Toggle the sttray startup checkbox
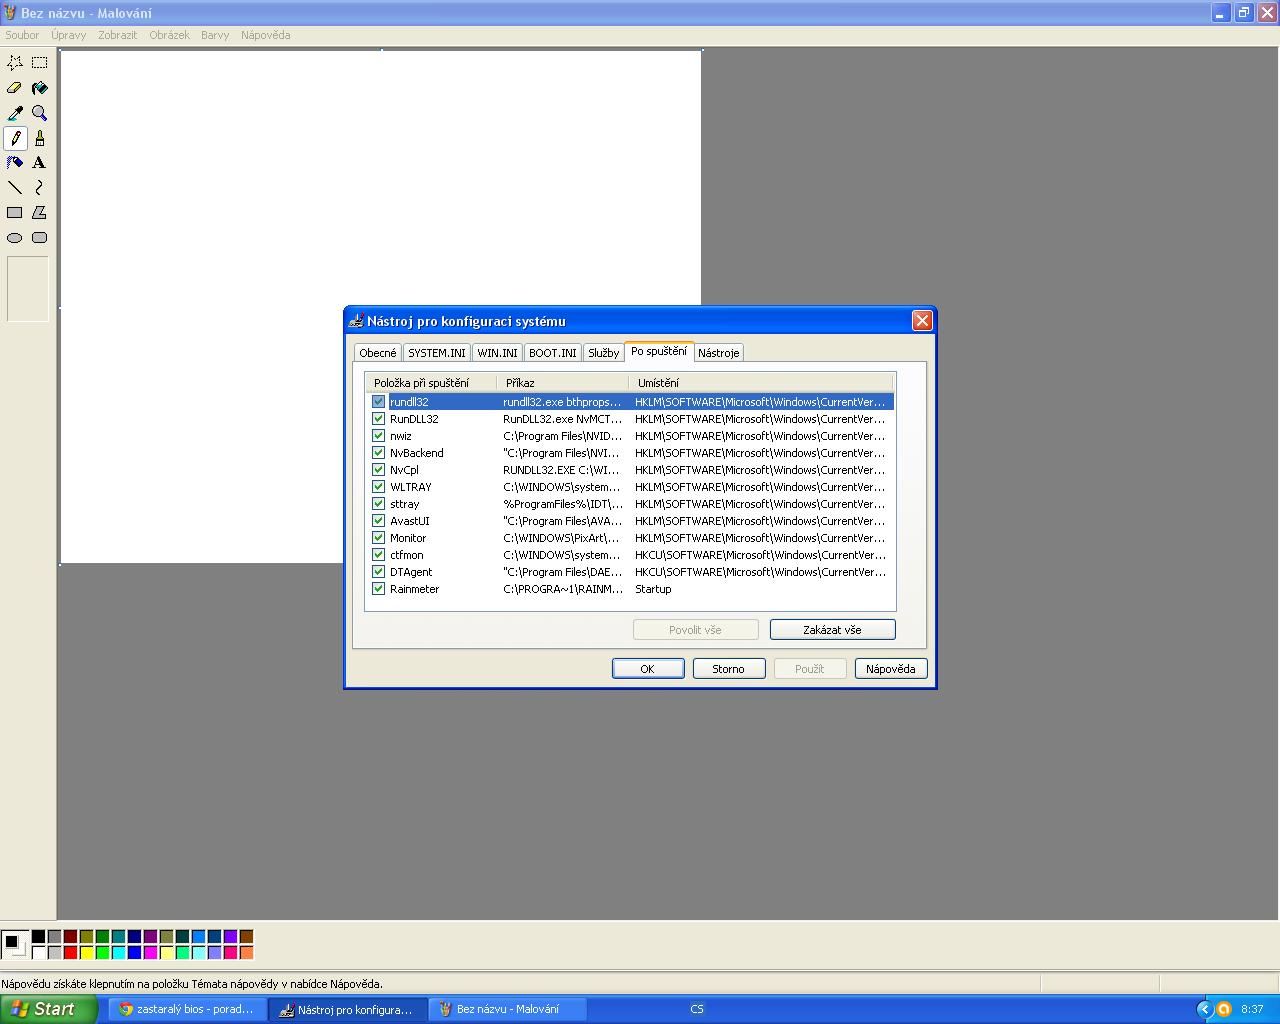Viewport: 1280px width, 1024px height. tap(379, 504)
